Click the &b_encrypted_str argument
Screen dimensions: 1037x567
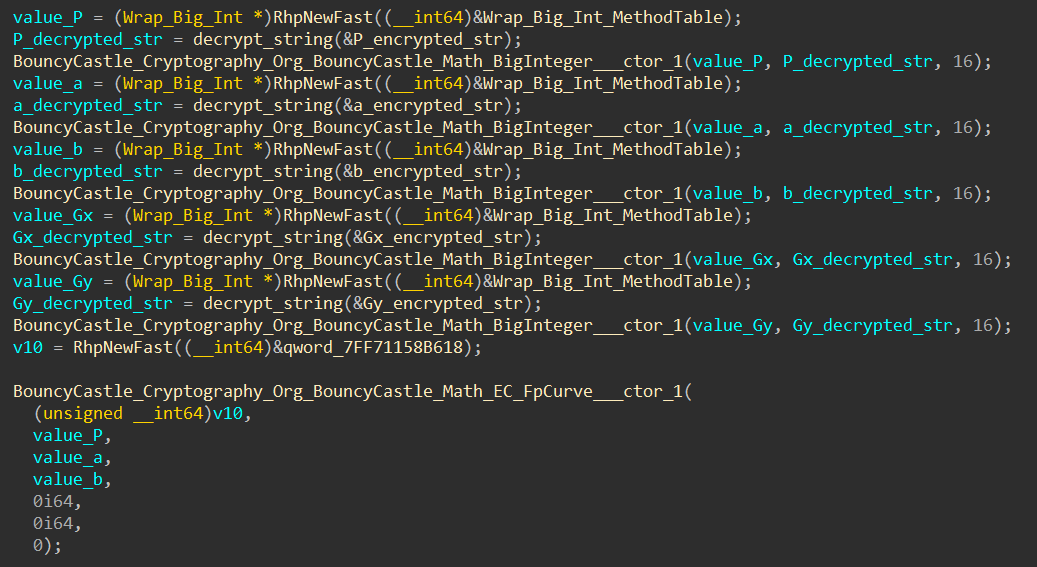click(x=423, y=172)
